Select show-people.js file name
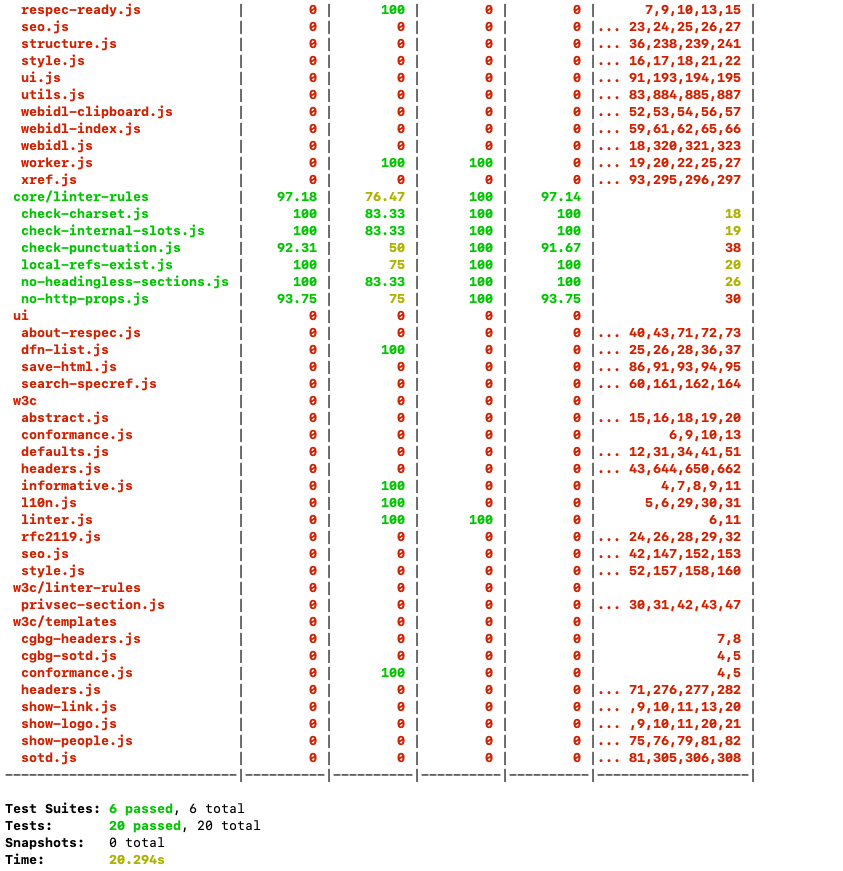Viewport: 843px width, 871px height. tap(77, 741)
